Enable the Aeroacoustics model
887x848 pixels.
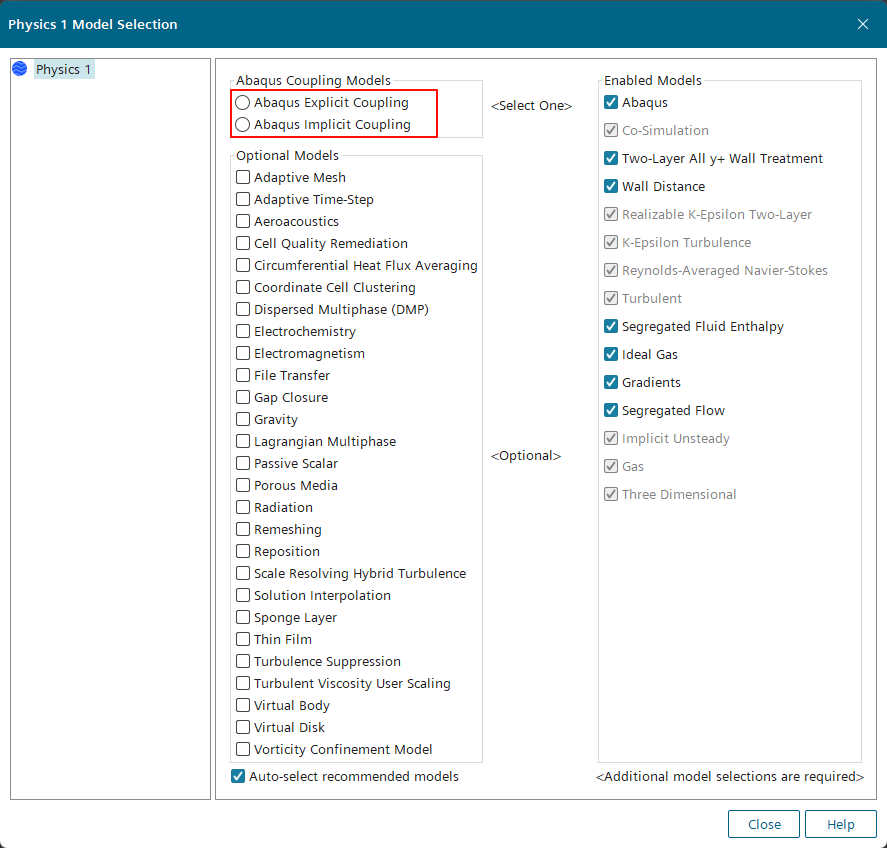243,221
